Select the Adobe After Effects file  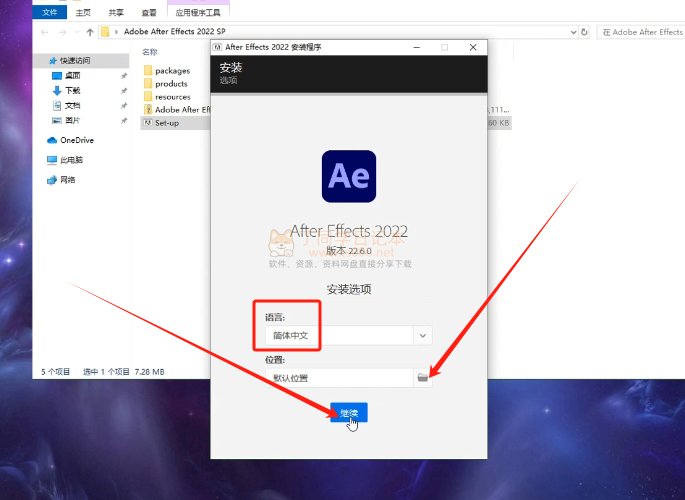click(x=183, y=110)
